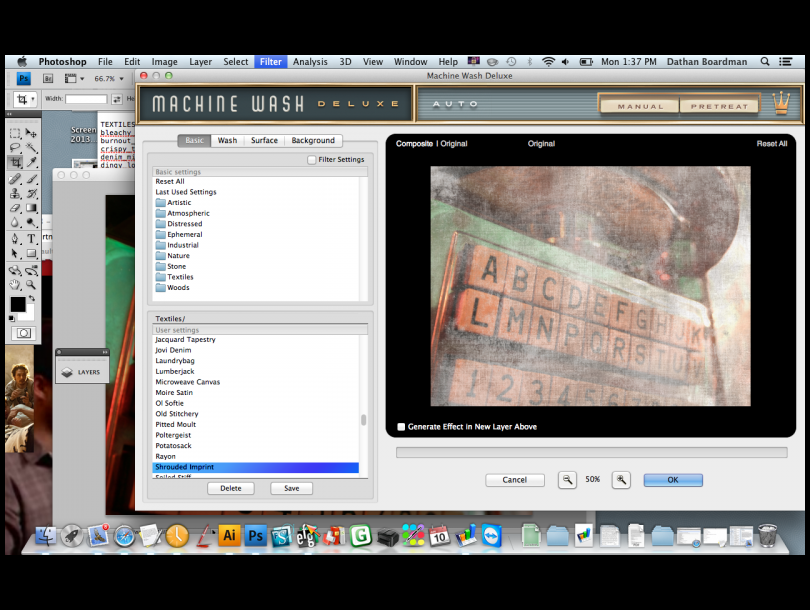810x610 pixels.
Task: Open the Analysis menu
Action: point(310,61)
